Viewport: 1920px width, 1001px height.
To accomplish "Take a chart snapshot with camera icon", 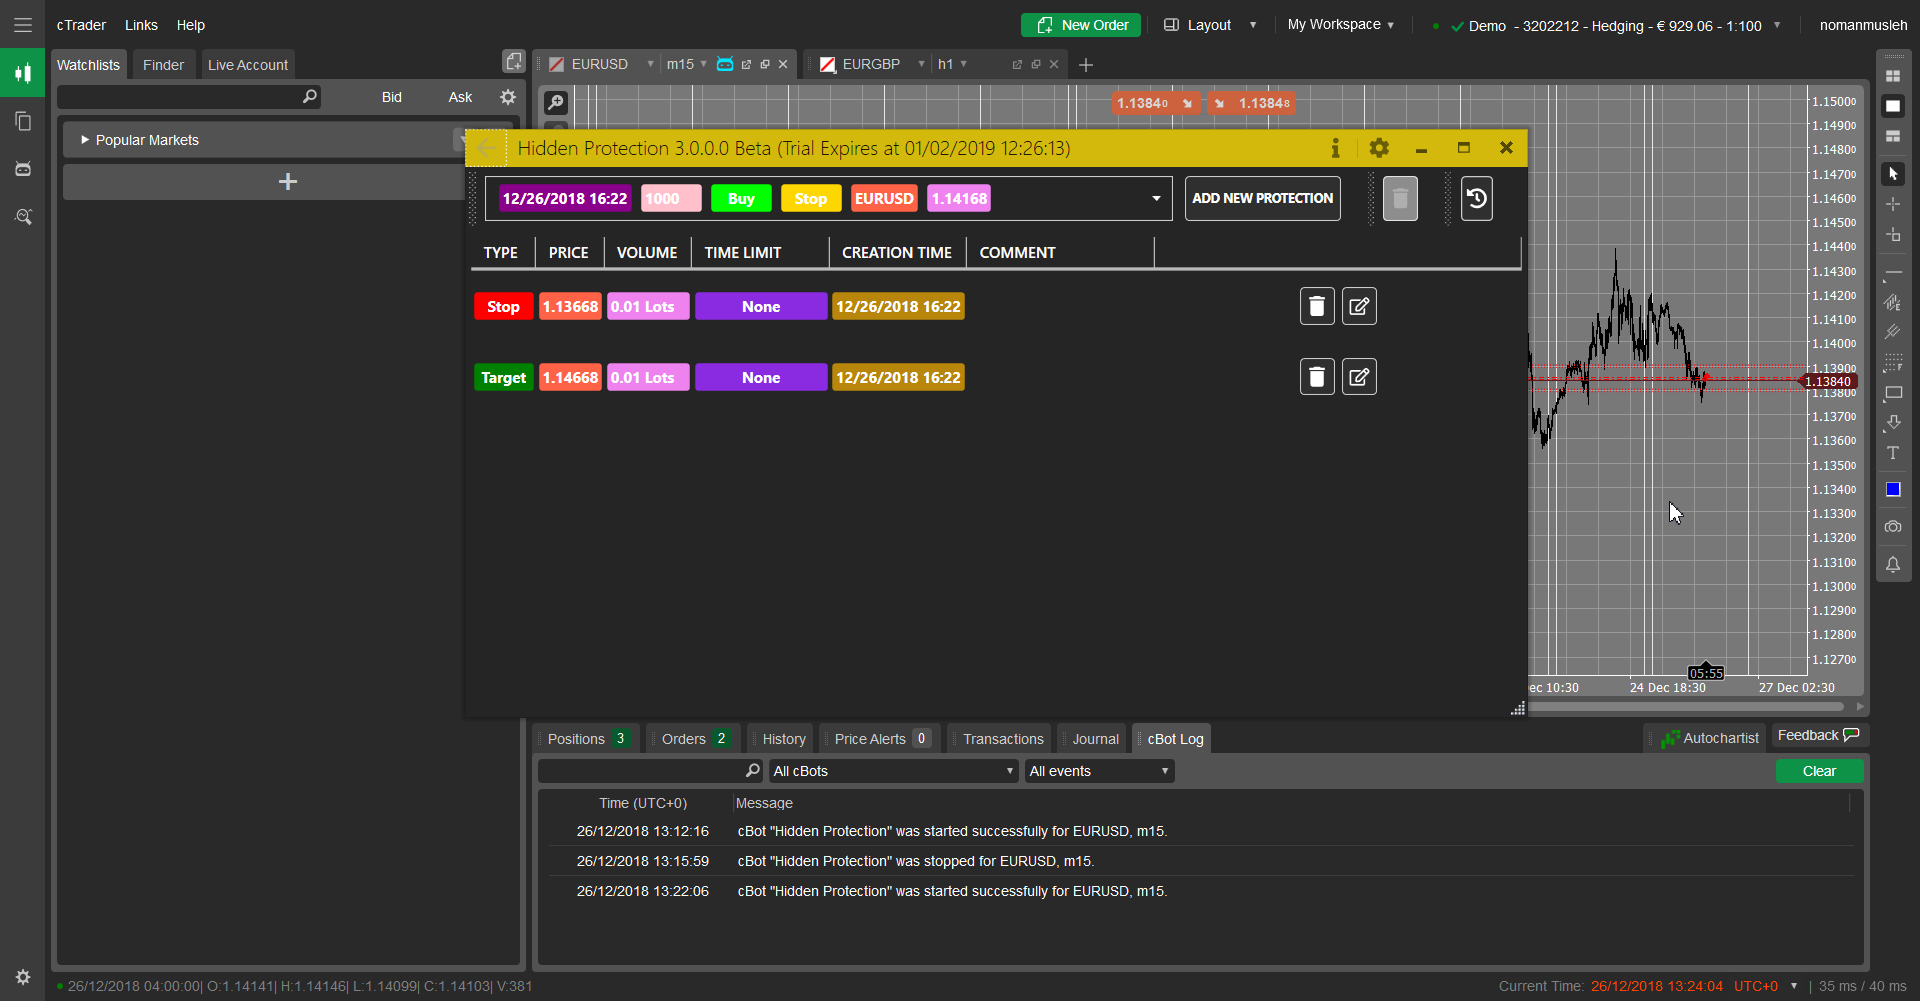I will point(1892,526).
